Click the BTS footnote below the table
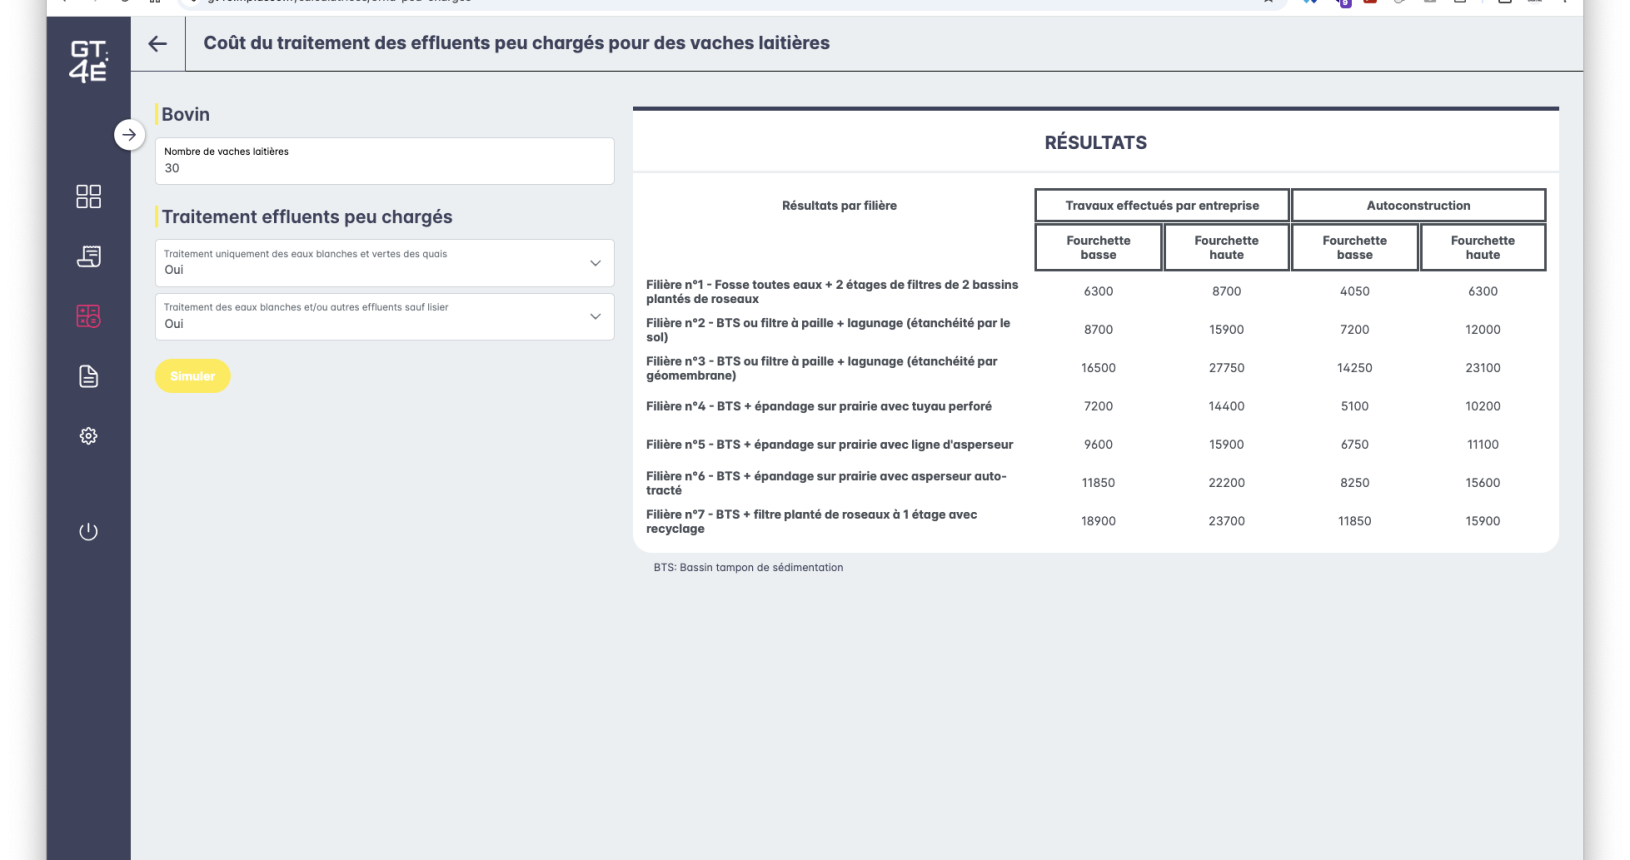This screenshot has width=1630, height=860. pos(748,567)
